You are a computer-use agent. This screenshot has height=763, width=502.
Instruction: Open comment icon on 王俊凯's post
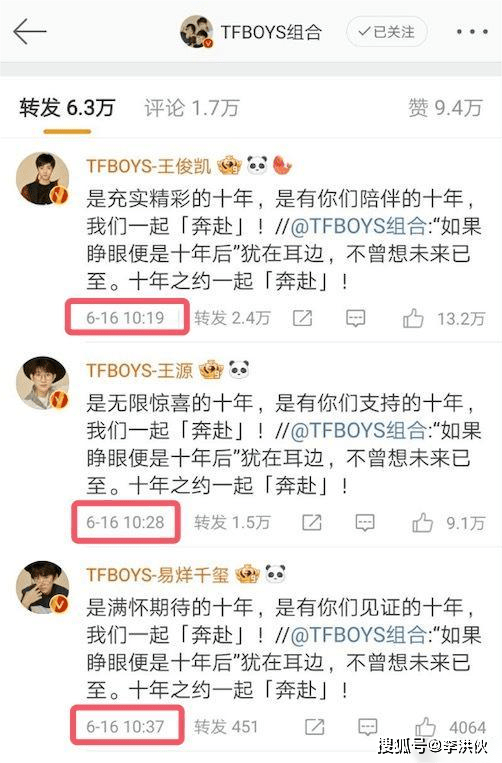click(356, 319)
